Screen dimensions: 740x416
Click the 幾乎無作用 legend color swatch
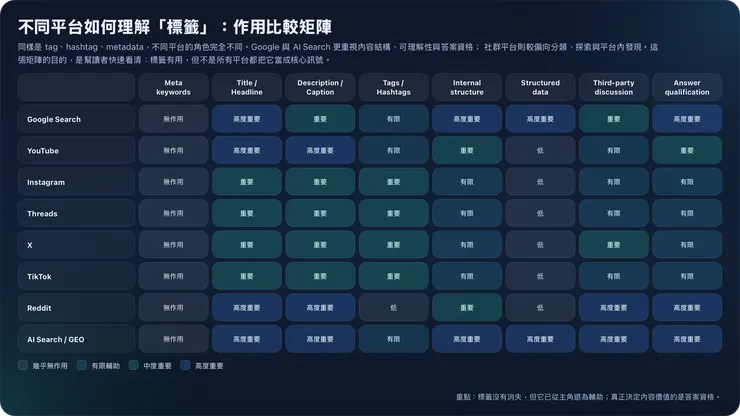pyautogui.click(x=23, y=365)
